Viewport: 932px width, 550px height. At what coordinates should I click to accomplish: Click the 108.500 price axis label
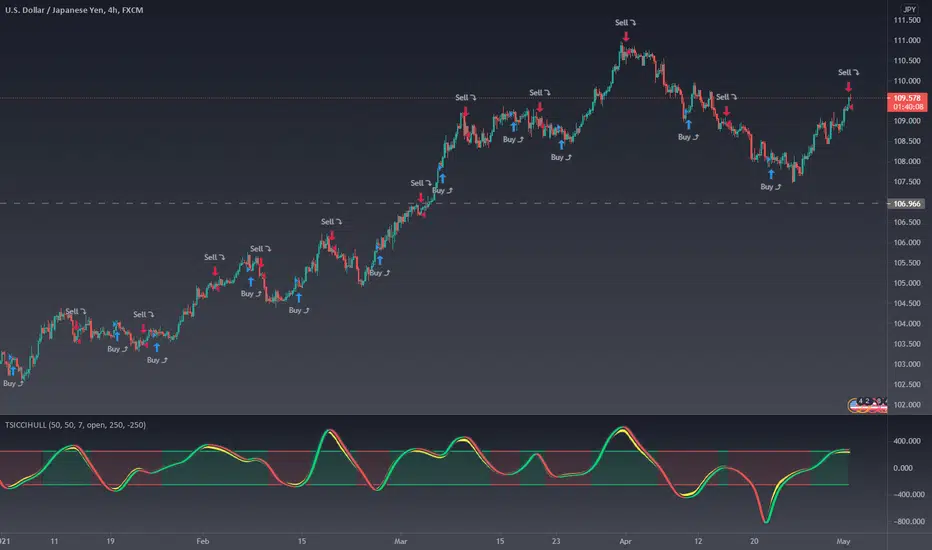click(x=907, y=142)
